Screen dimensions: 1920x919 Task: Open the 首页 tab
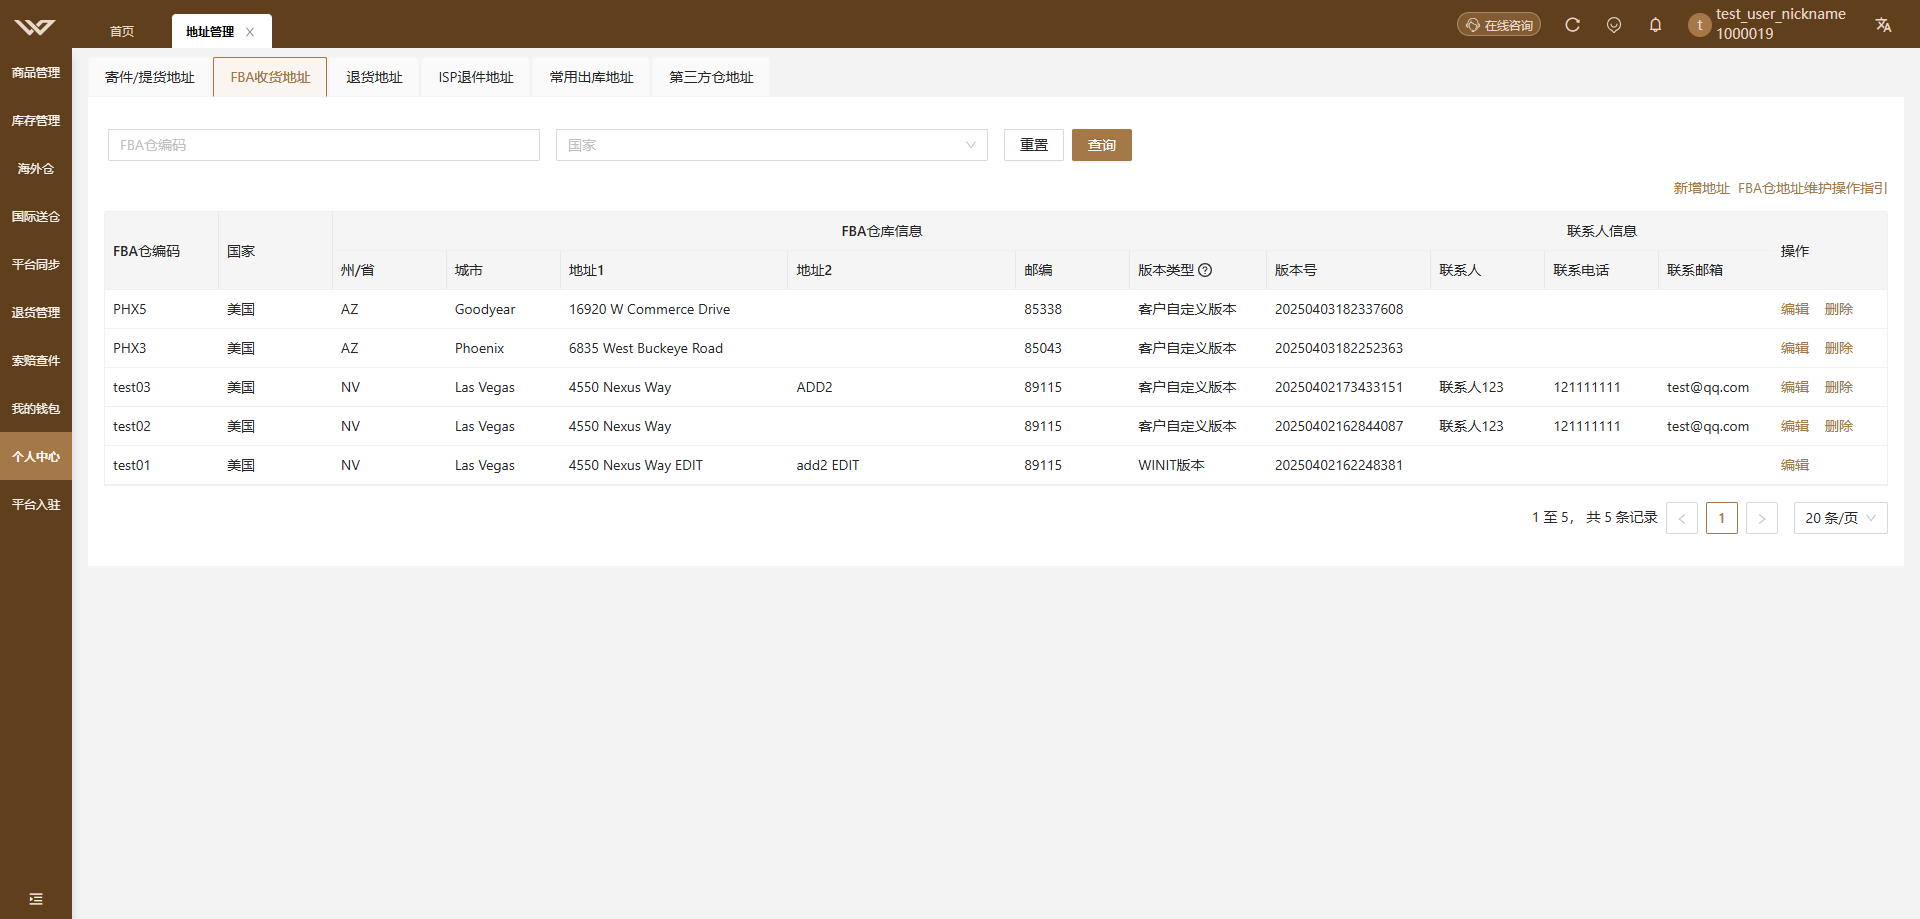tap(122, 32)
